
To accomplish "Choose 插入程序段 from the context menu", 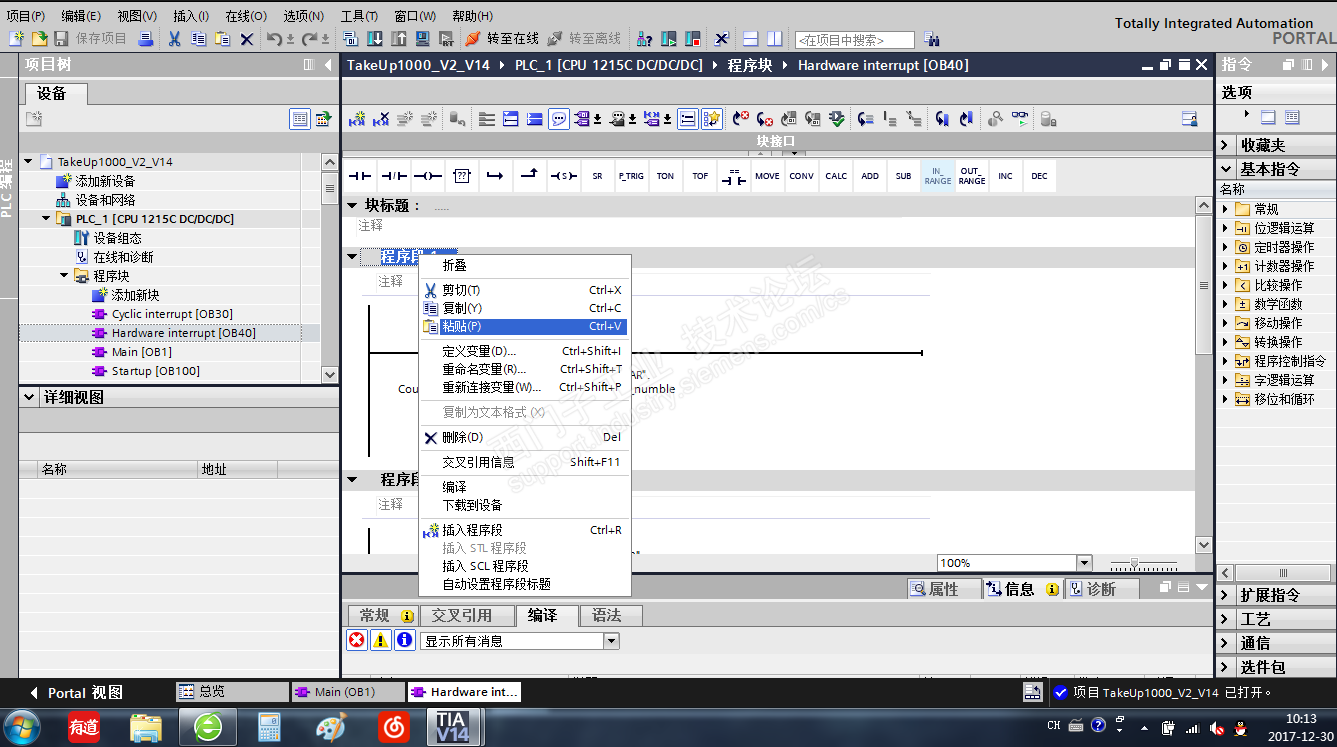I will coord(524,530).
